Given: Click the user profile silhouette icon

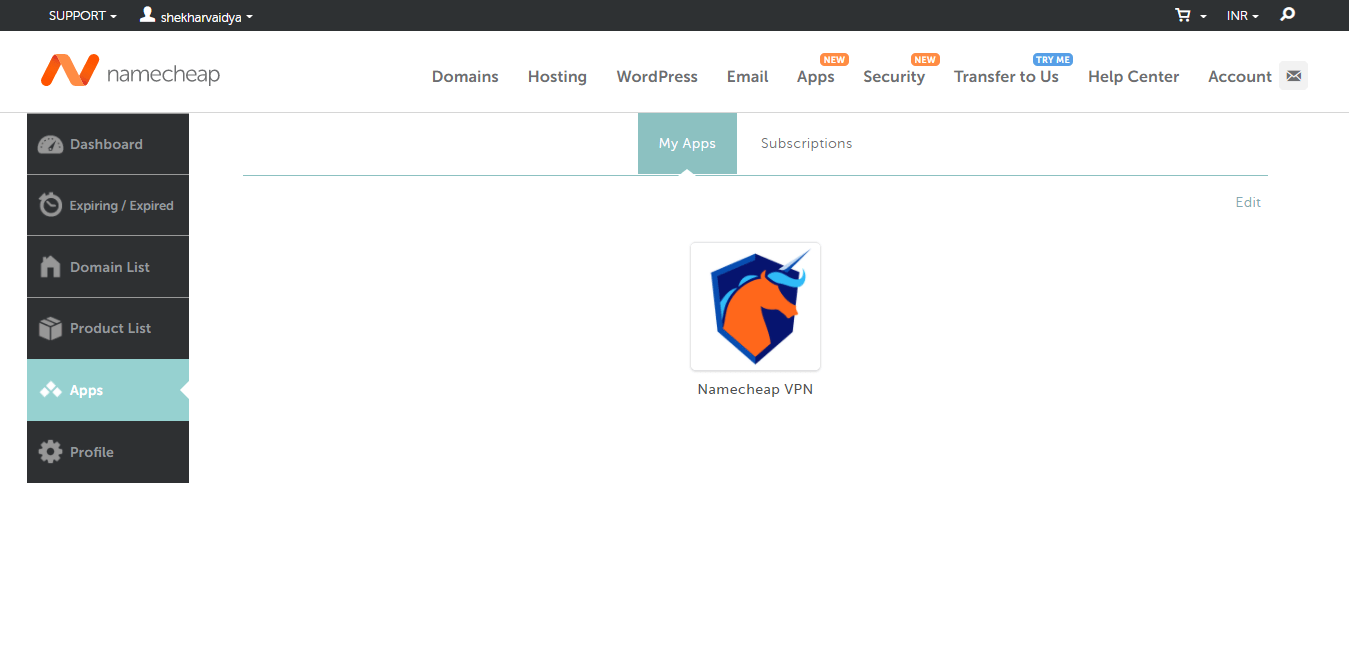Looking at the screenshot, I should click(x=148, y=14).
